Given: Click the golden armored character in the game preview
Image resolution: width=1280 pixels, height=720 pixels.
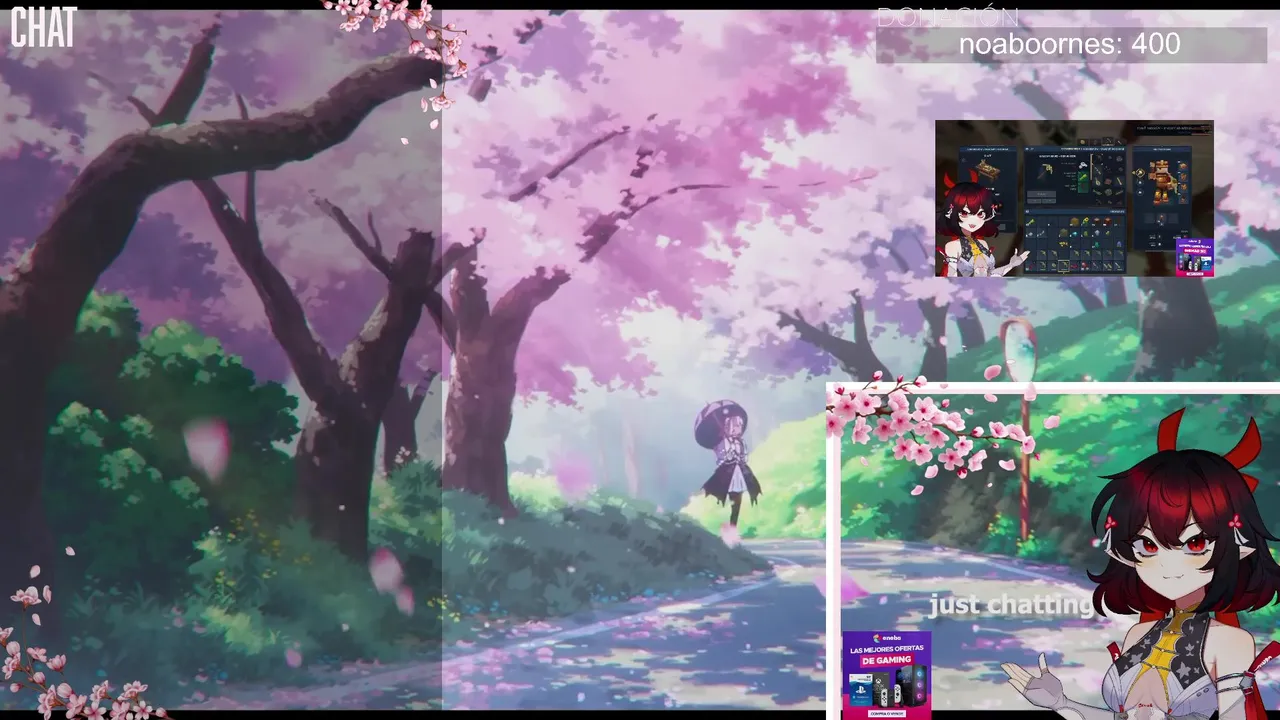Looking at the screenshot, I should tap(1162, 181).
